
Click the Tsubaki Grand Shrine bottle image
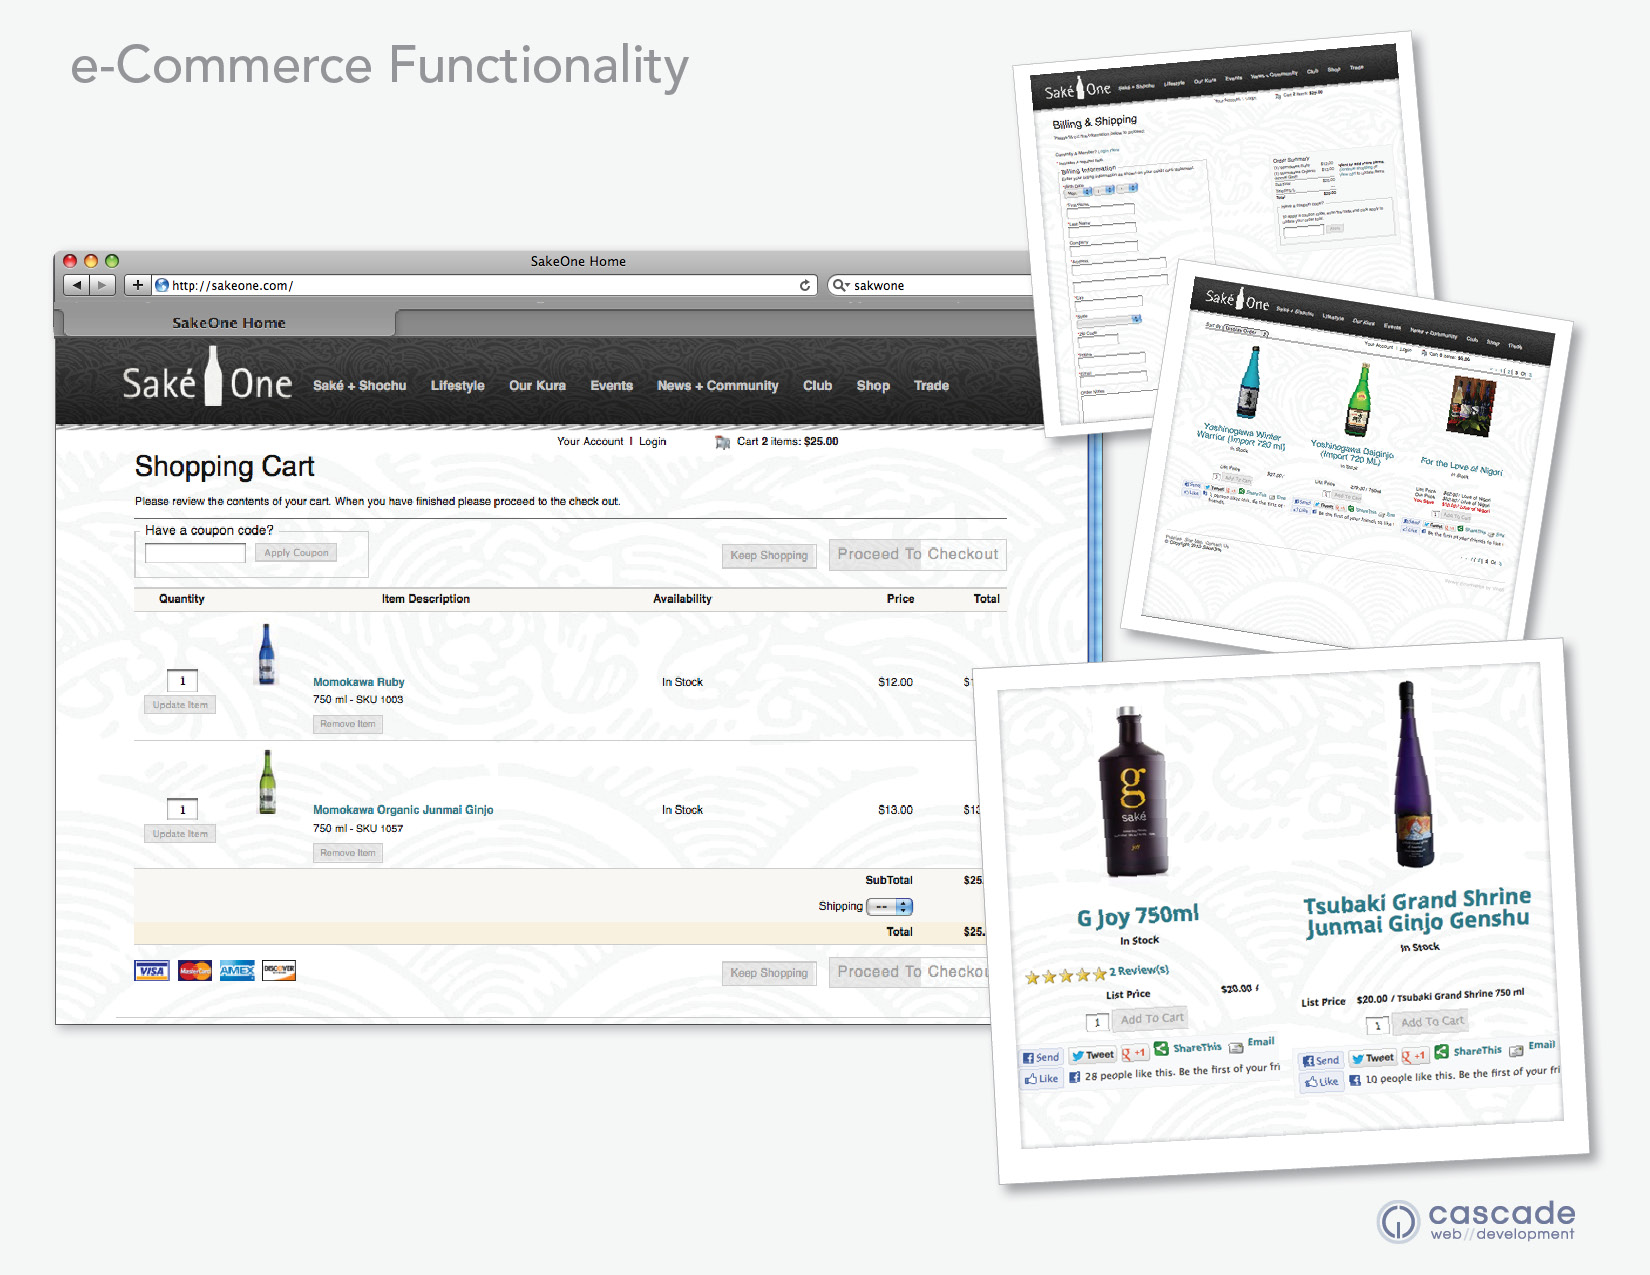1413,775
